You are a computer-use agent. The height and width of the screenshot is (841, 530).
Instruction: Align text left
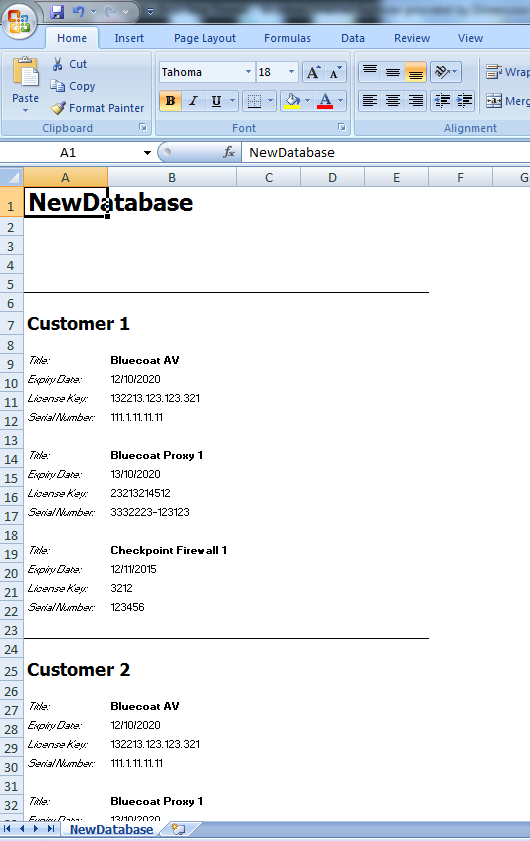pyautogui.click(x=370, y=100)
